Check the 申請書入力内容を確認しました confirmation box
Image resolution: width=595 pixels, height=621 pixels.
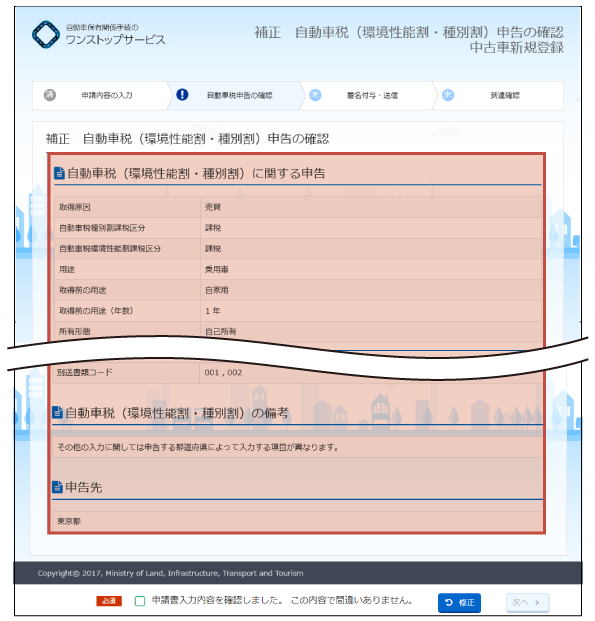pos(140,601)
